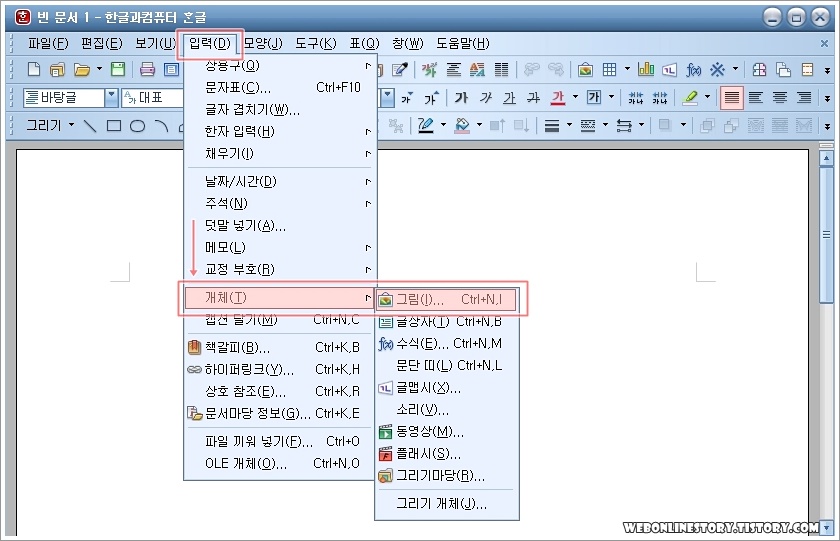Screen dimensions: 840x541
Task: Select the straight line drawing tool
Action: pos(90,126)
